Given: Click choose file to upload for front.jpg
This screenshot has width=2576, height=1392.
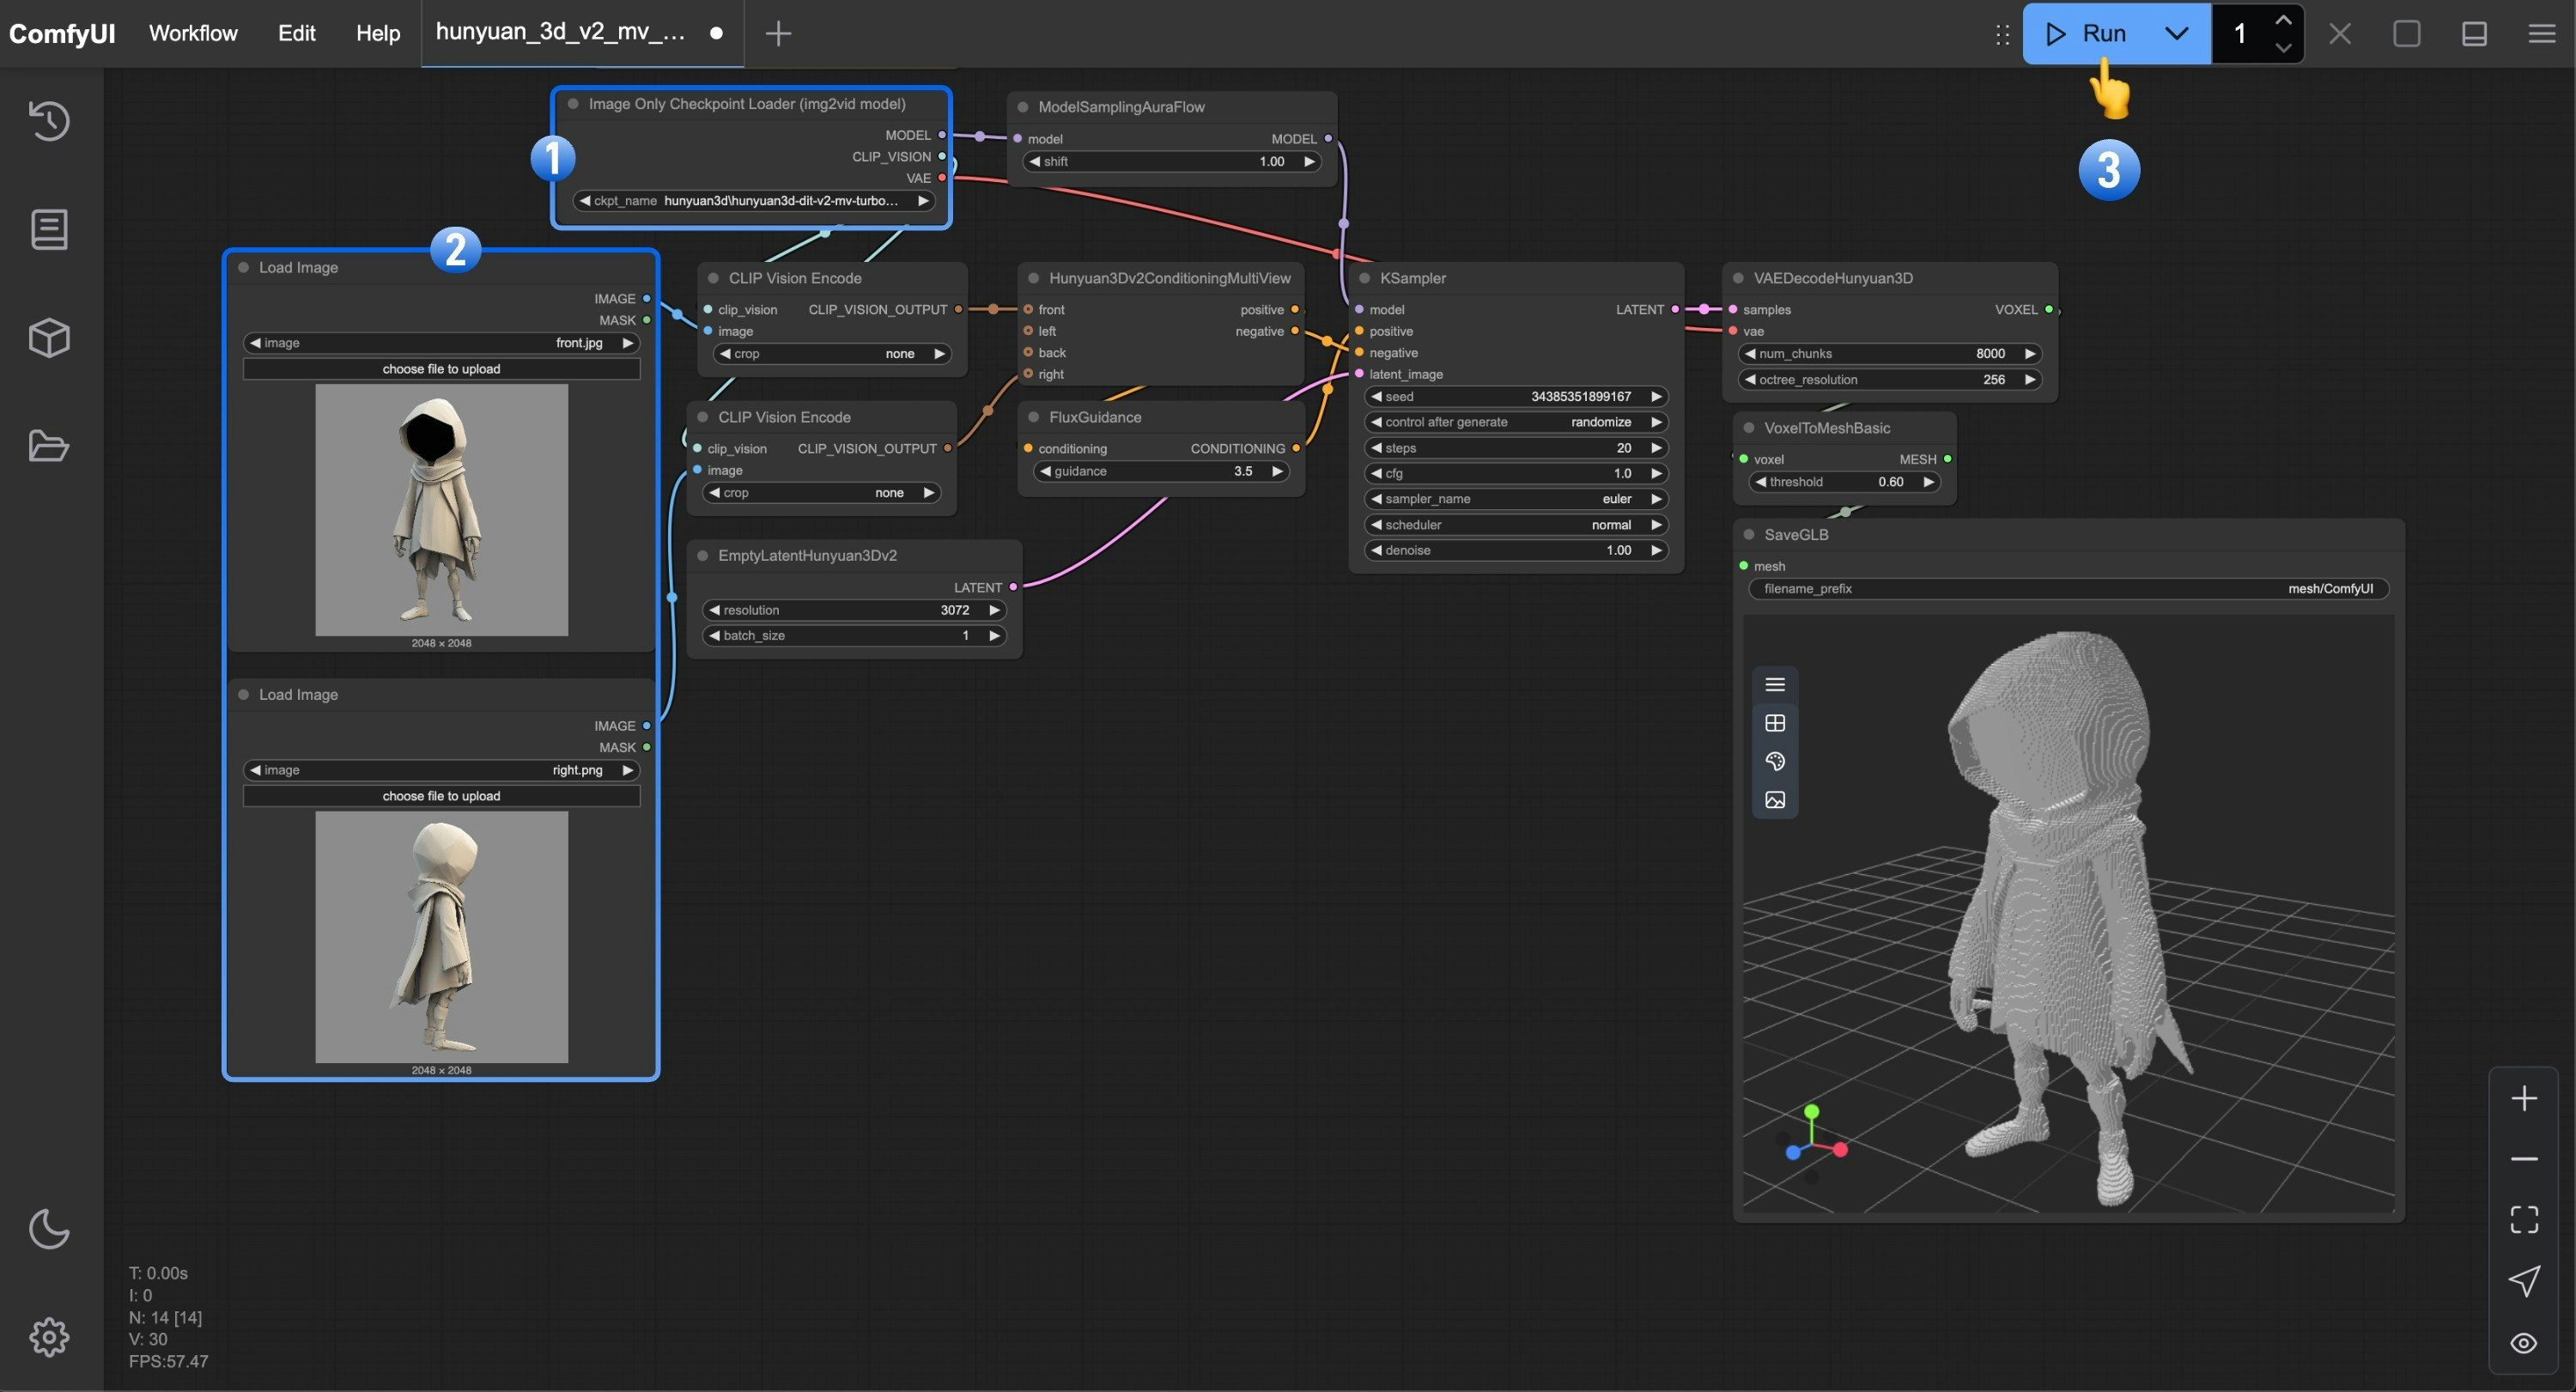Looking at the screenshot, I should click(x=441, y=369).
